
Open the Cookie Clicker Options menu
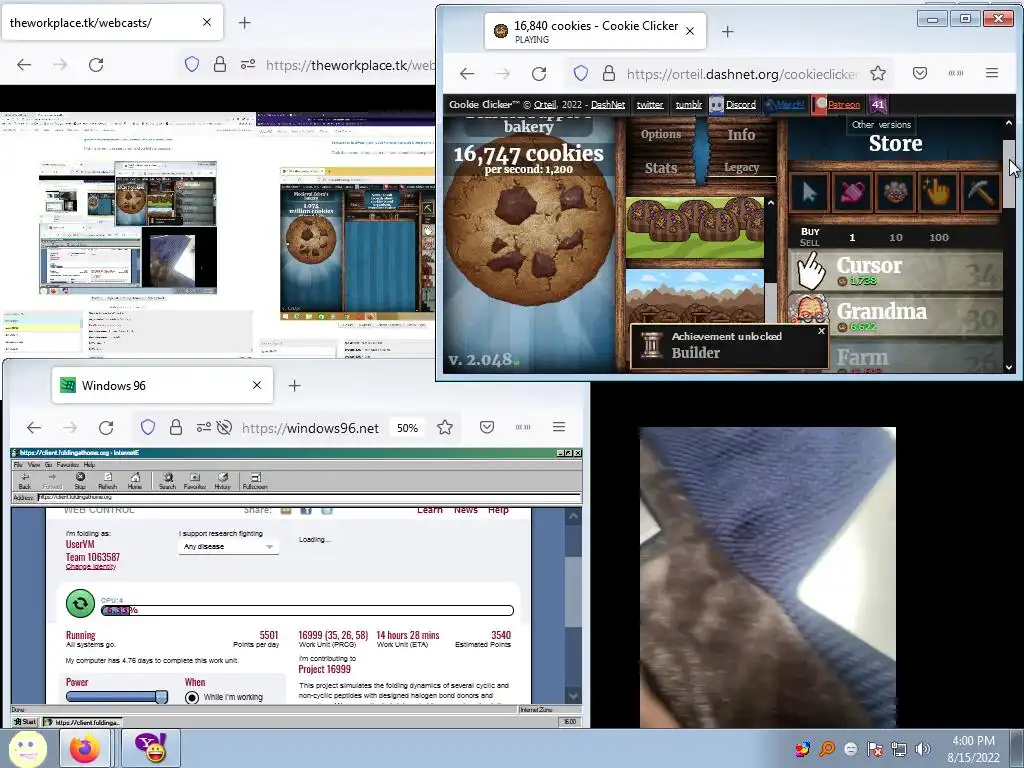pos(661,135)
